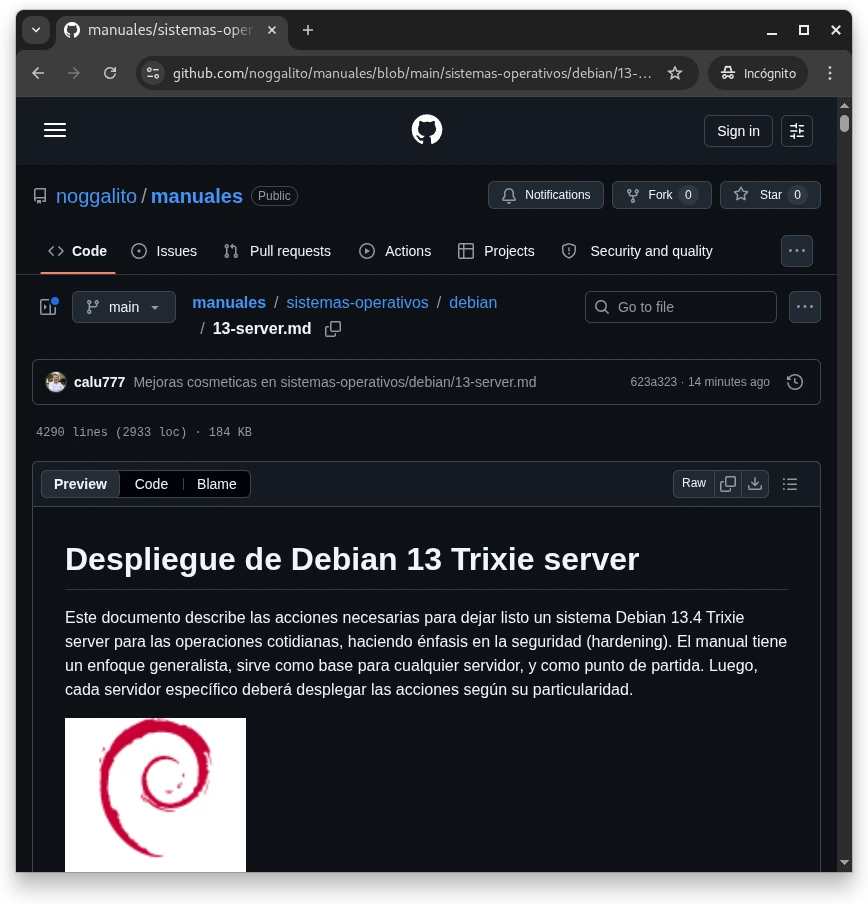Viewport: 868px width, 904px height.
Task: Click the repository book icon beside noggalito
Action: pos(40,196)
